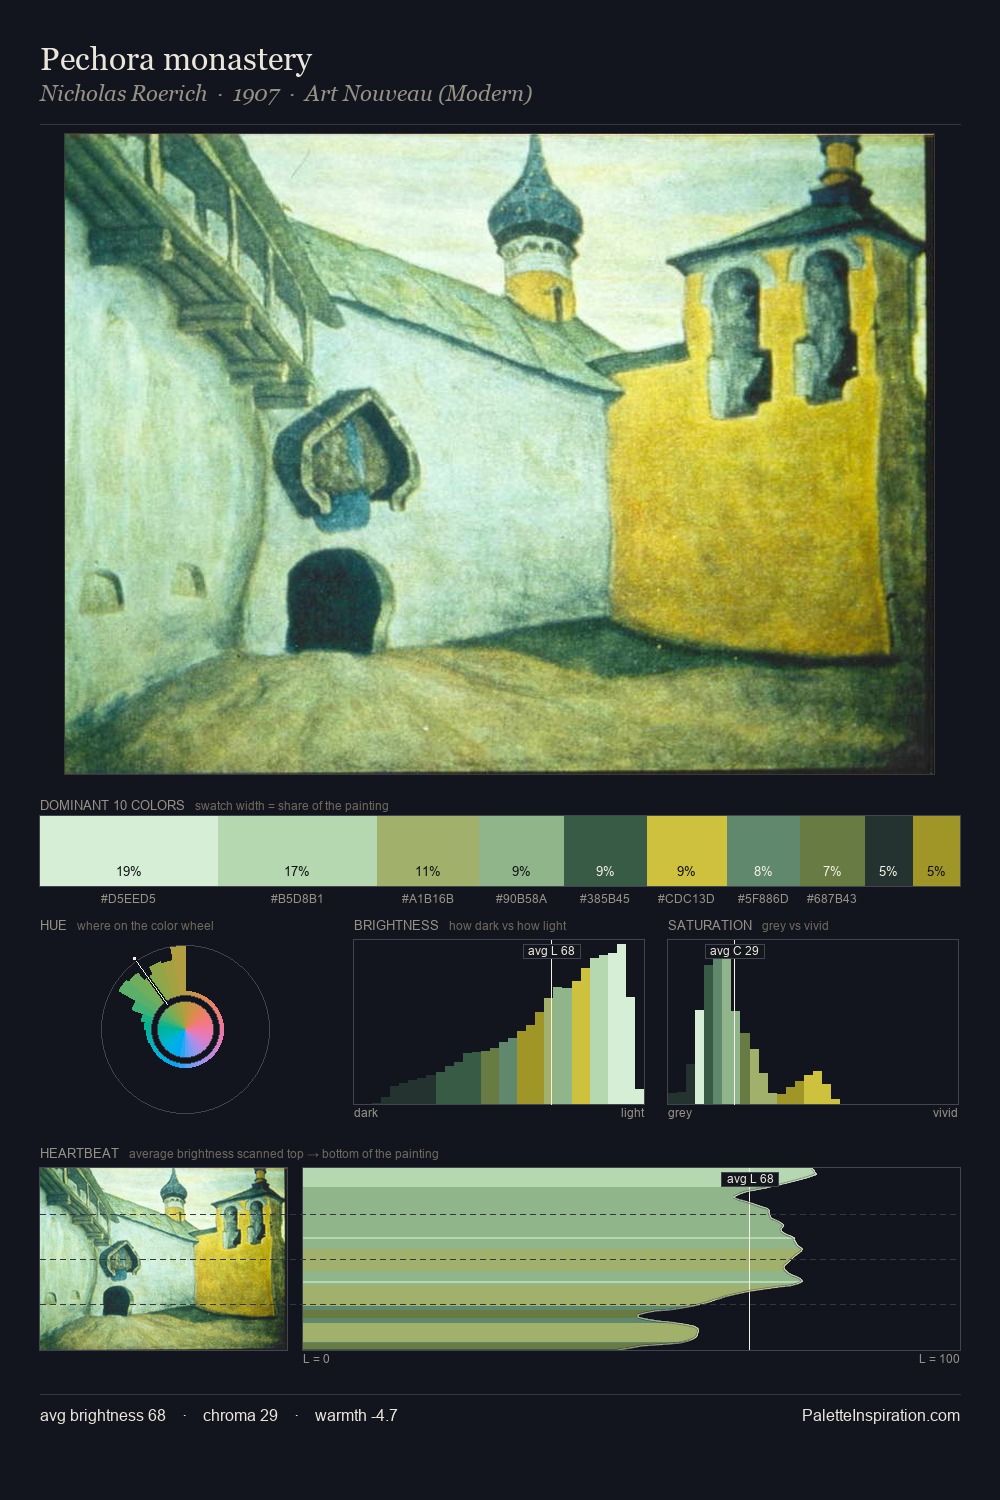Click the 'vivid' axis label in Saturation
This screenshot has height=1500, width=1000.
point(945,1112)
